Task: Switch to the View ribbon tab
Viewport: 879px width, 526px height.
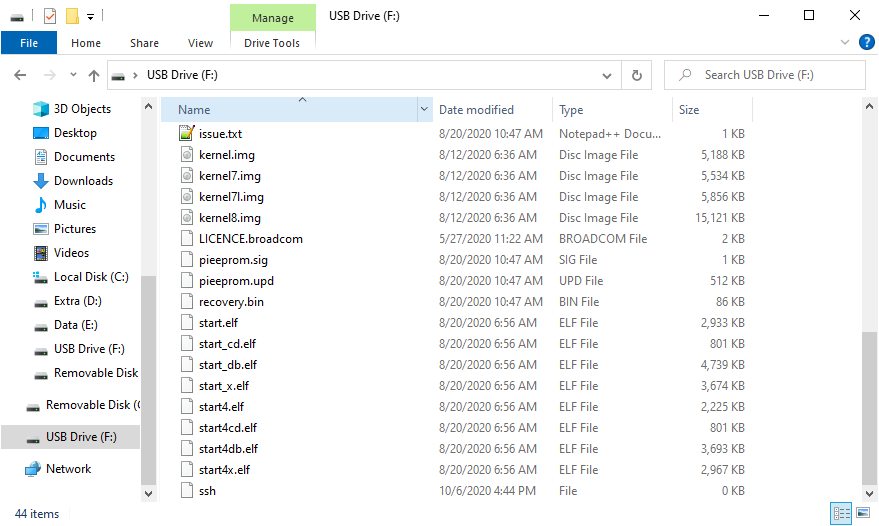Action: pos(200,43)
